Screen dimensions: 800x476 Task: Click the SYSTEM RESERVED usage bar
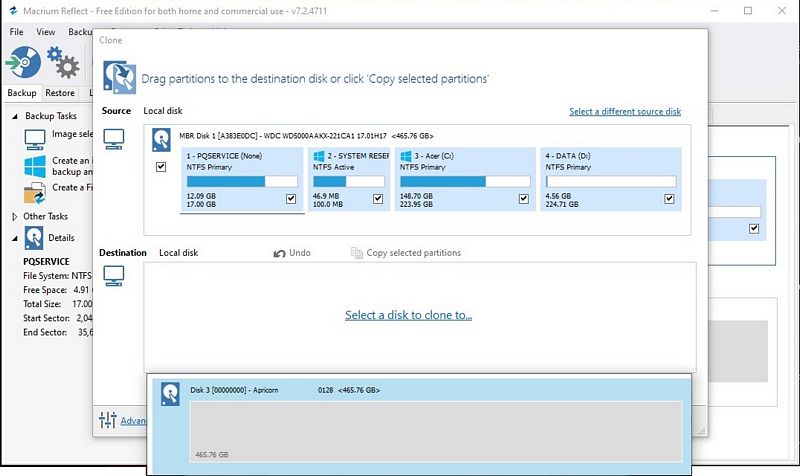tap(349, 182)
